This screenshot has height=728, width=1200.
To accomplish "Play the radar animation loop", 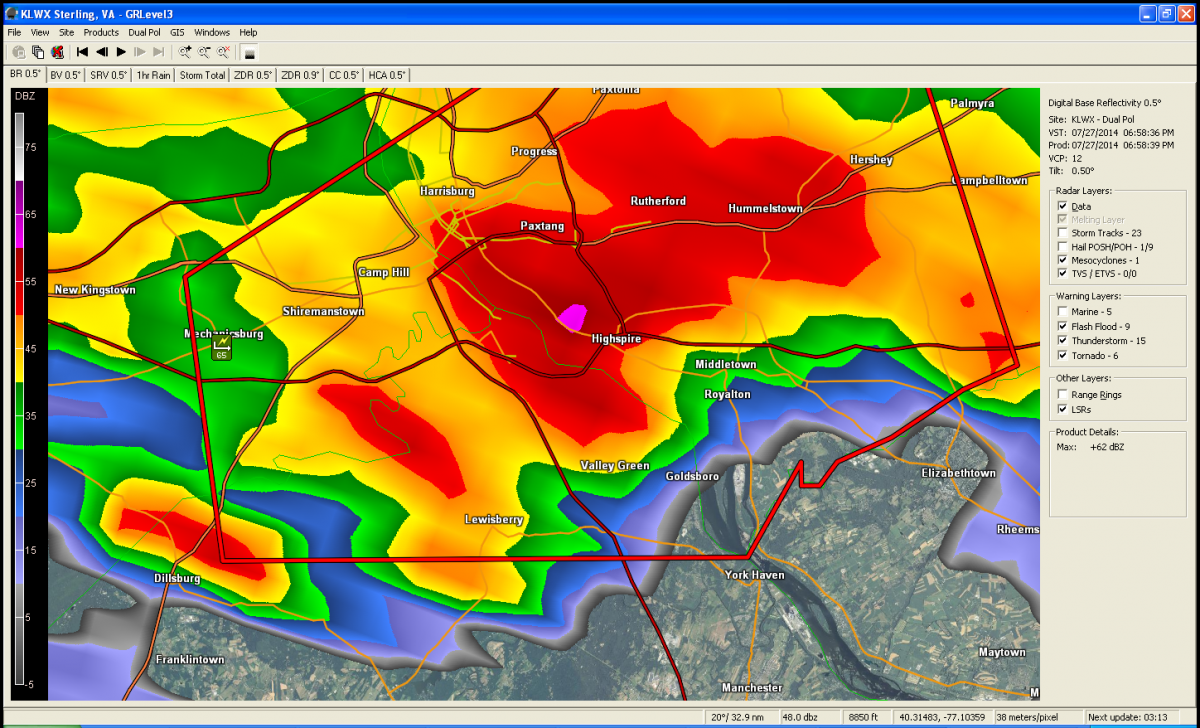I will [121, 51].
